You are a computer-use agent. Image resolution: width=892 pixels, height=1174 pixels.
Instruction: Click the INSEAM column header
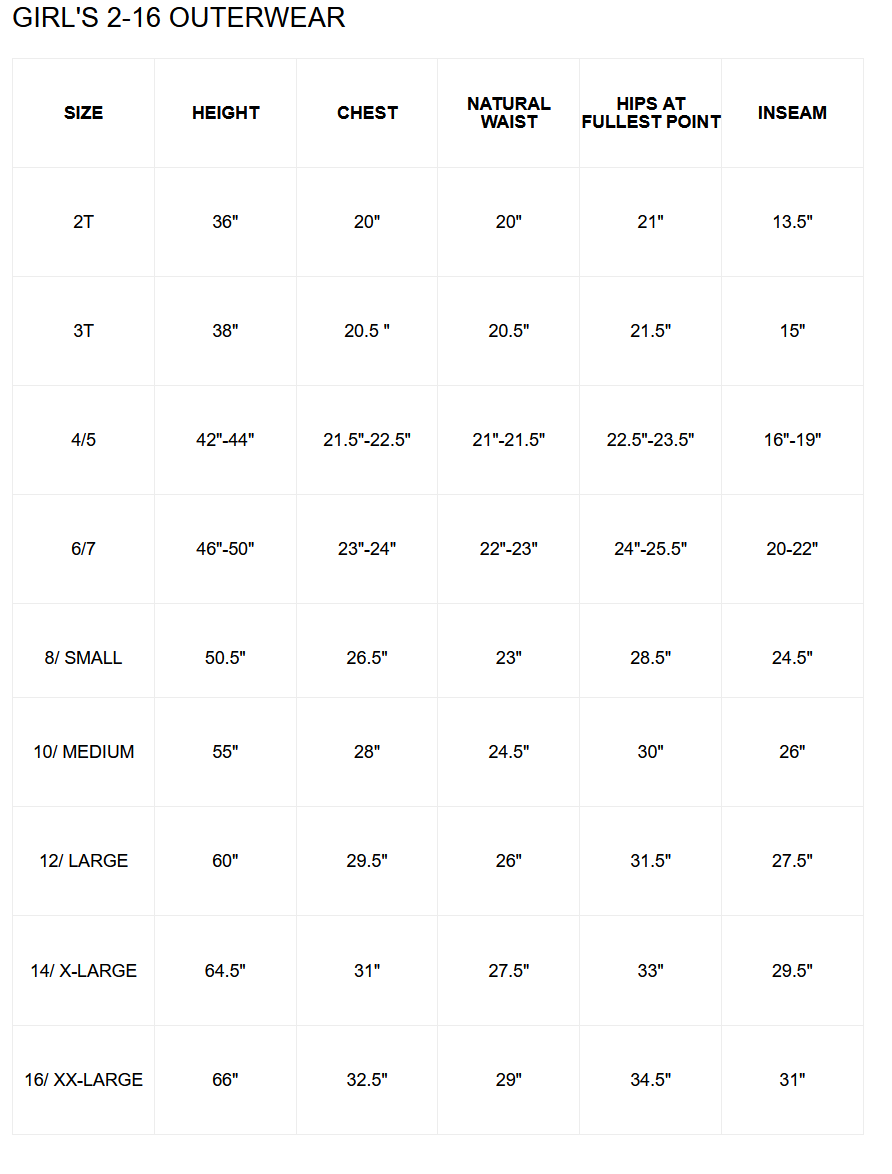[792, 113]
